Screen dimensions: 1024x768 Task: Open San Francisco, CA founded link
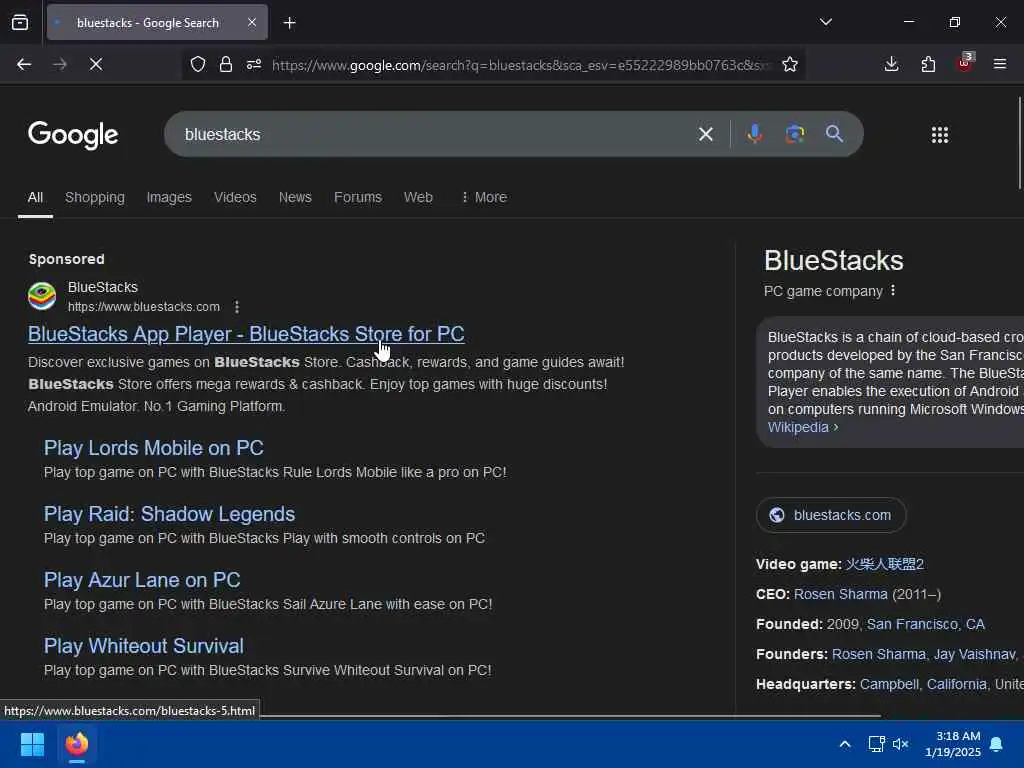click(x=925, y=624)
